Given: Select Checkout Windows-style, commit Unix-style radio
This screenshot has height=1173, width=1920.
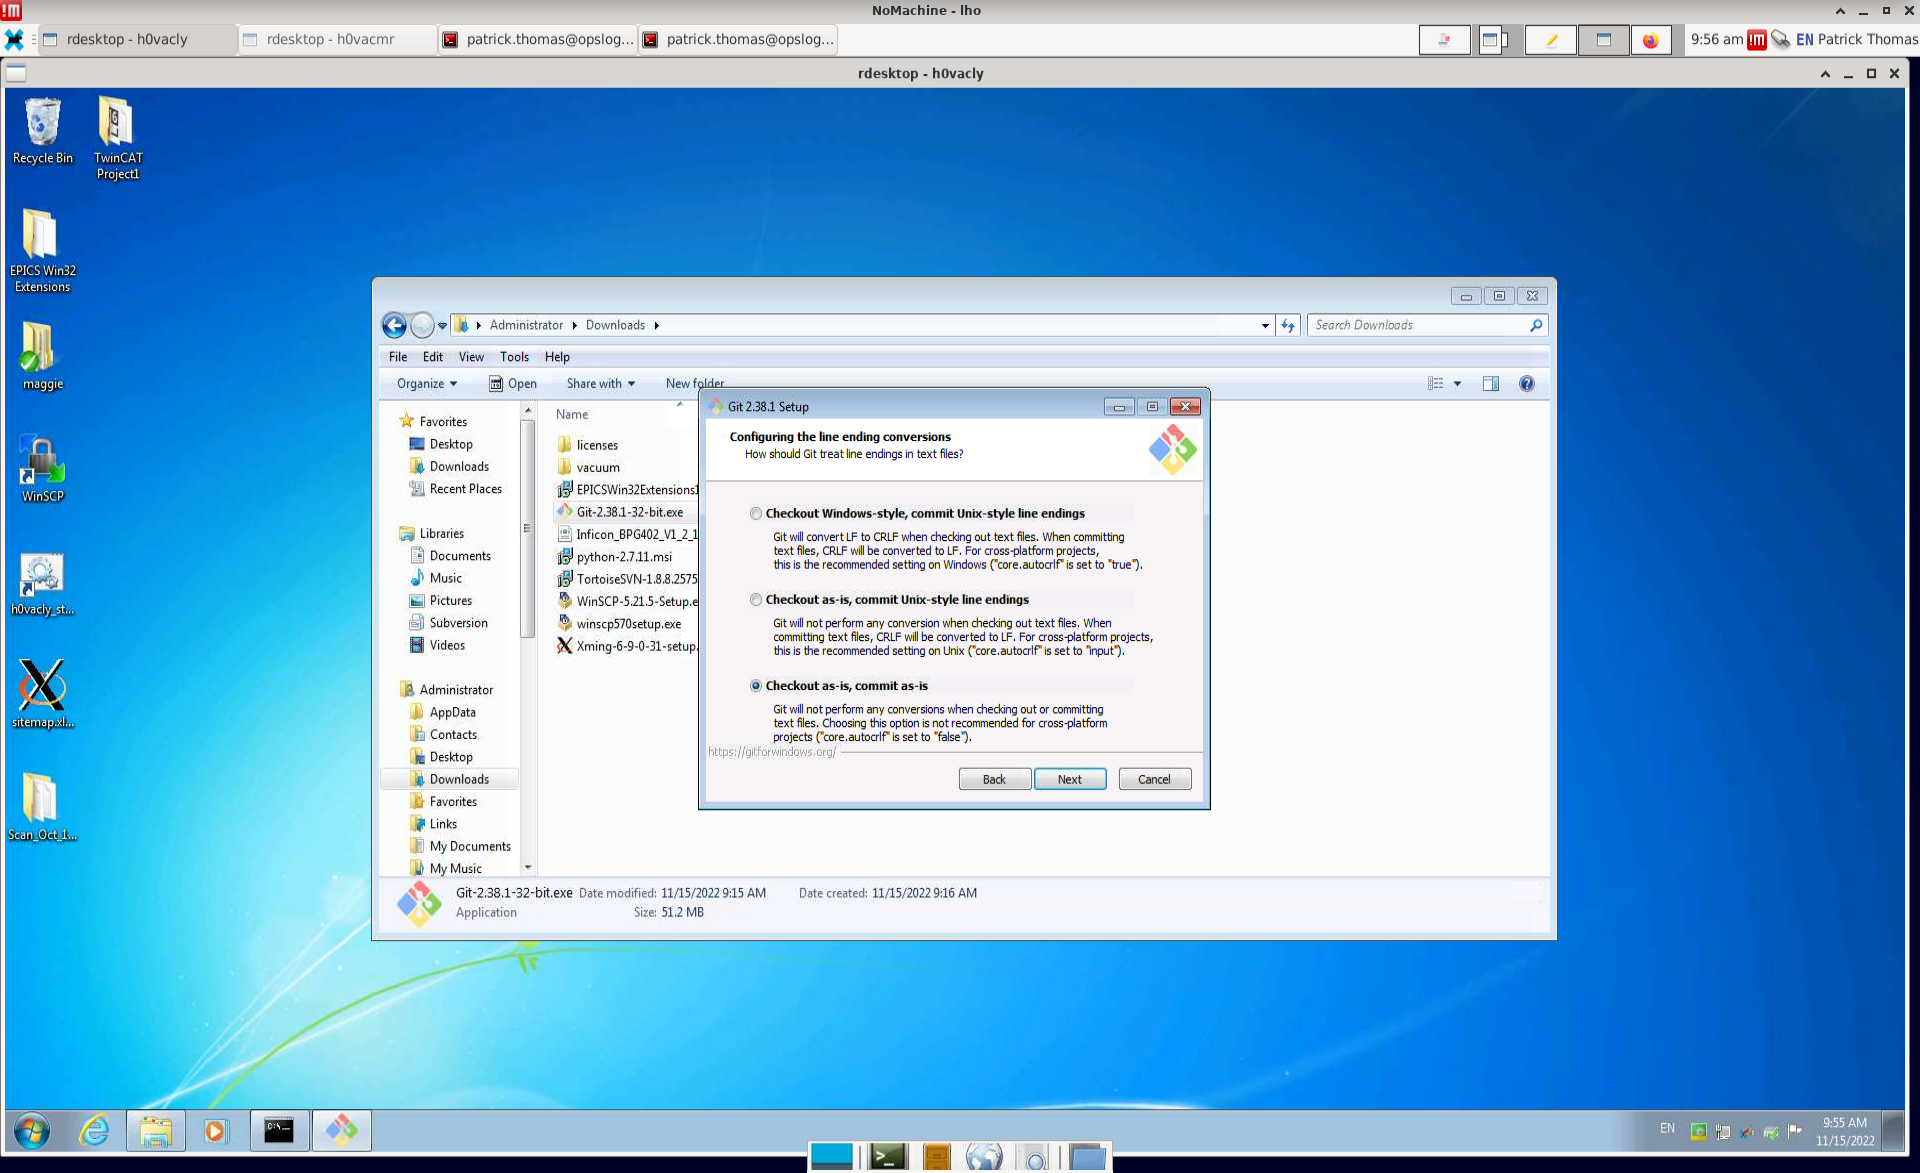Looking at the screenshot, I should tap(756, 514).
